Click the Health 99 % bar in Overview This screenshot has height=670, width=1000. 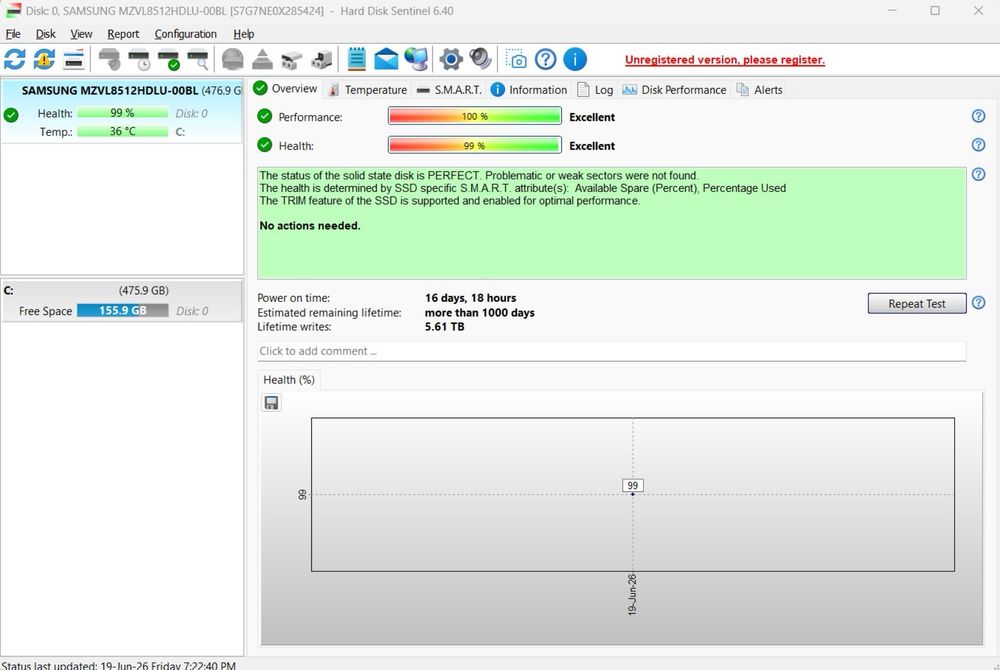point(474,145)
